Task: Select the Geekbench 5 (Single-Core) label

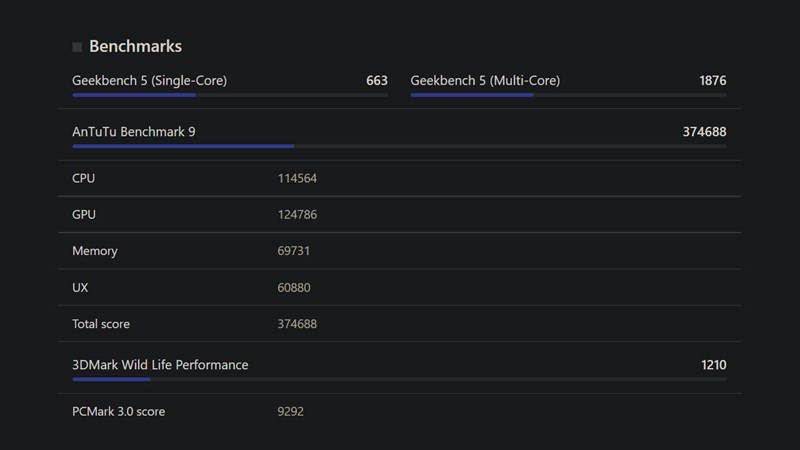Action: (149, 81)
